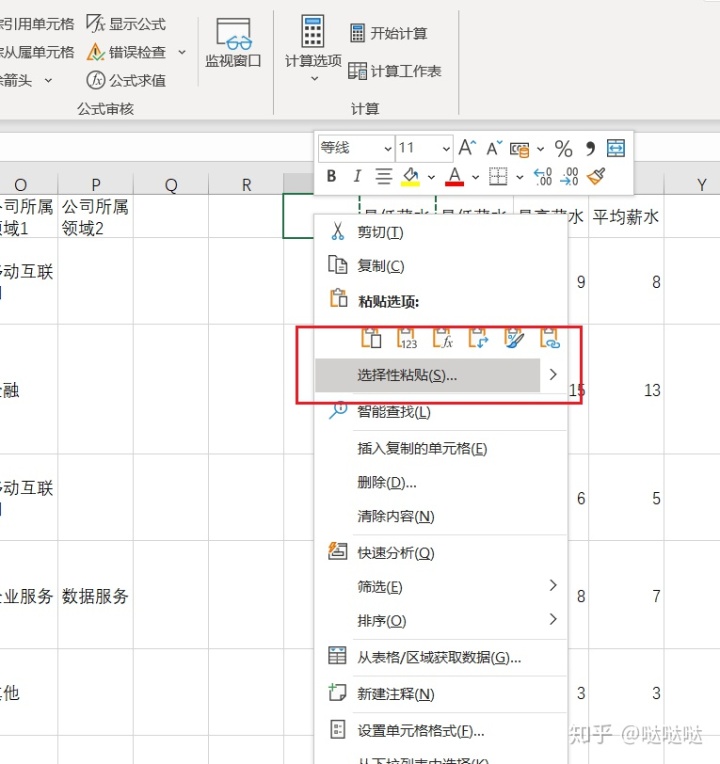
Task: Choose Copy (复制) from context menu
Action: [x=441, y=266]
